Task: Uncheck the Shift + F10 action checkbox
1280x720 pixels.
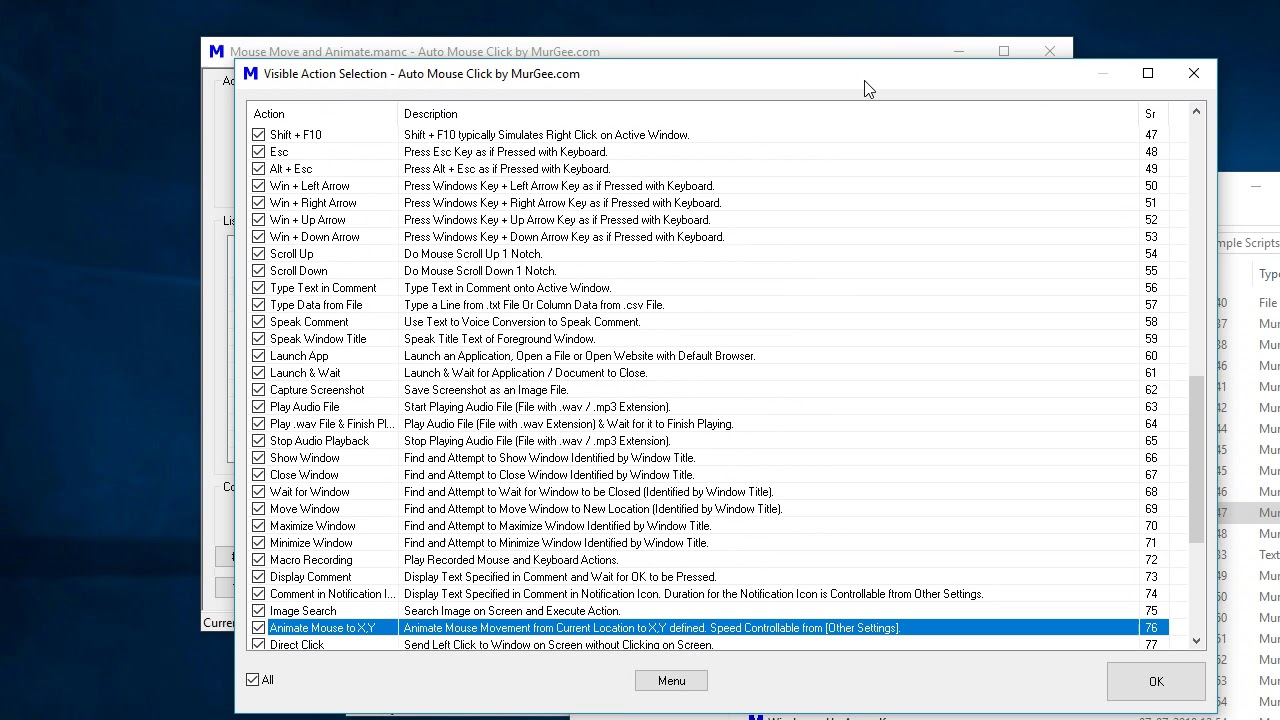Action: [259, 135]
